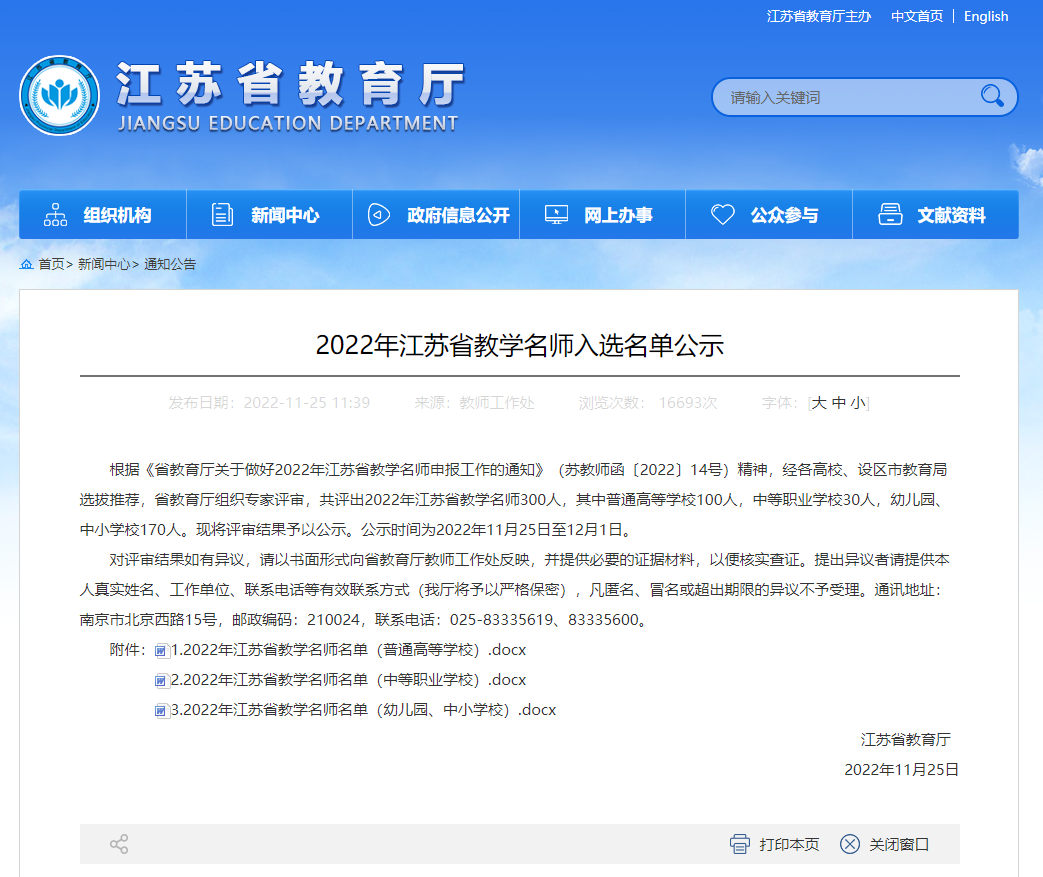Click the Jiangsu Education Department logo
Viewport: 1043px width, 877px height.
[60, 96]
